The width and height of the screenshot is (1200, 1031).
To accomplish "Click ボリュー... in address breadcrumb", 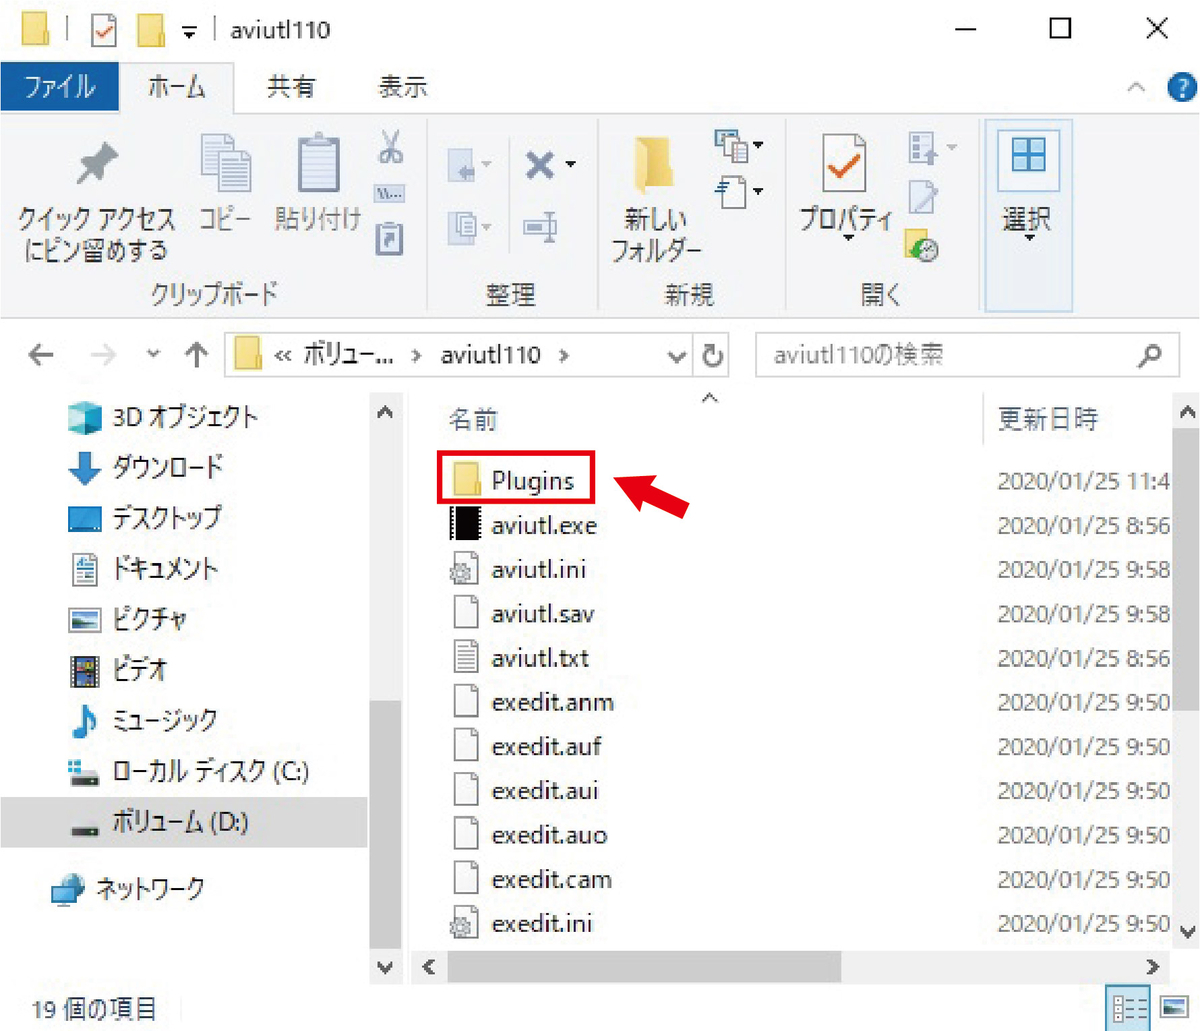I will [348, 355].
